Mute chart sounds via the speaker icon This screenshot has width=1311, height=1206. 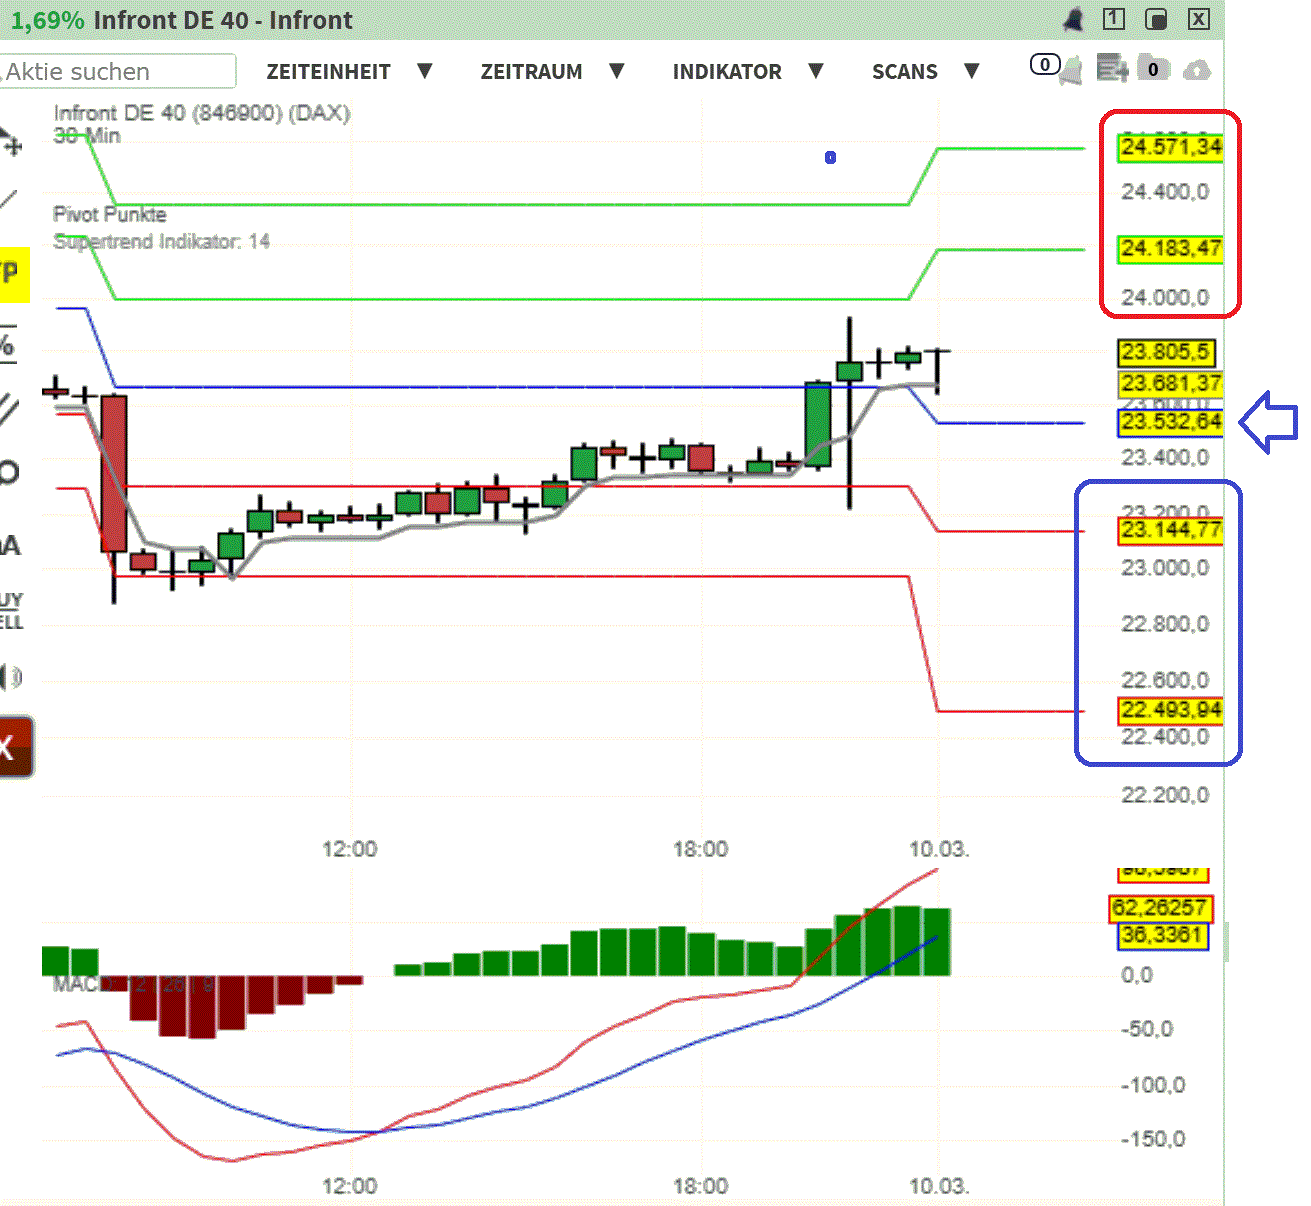click(10, 676)
